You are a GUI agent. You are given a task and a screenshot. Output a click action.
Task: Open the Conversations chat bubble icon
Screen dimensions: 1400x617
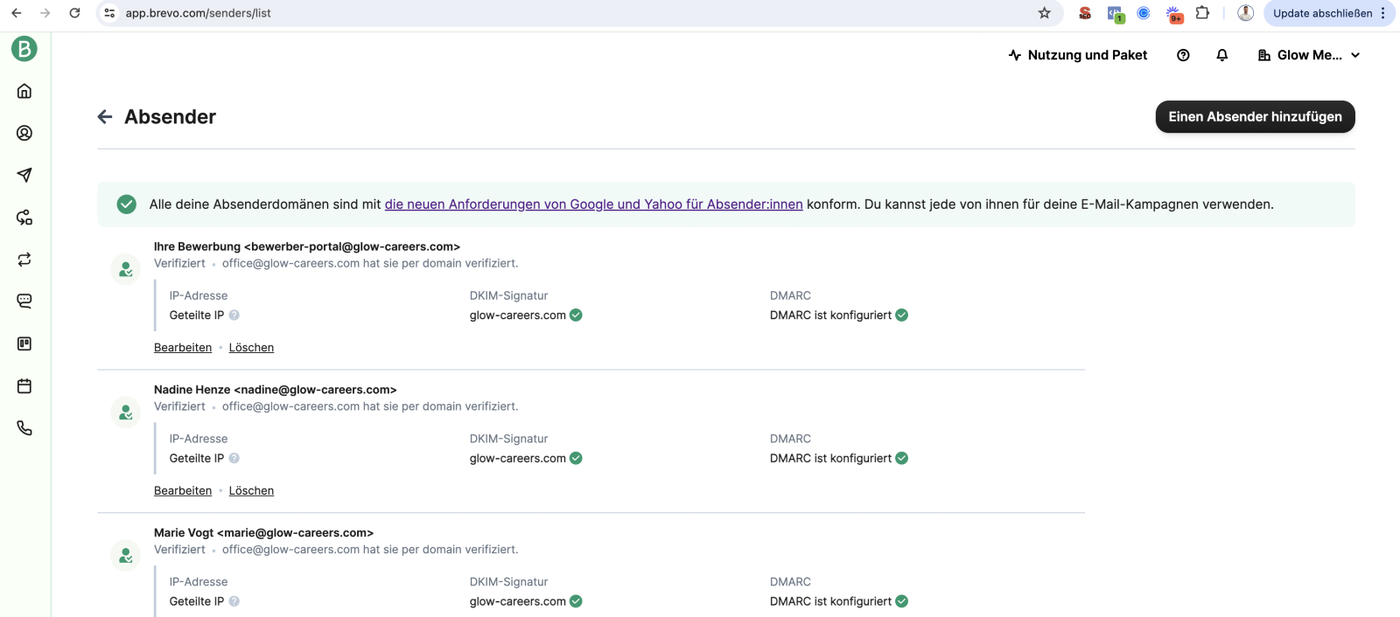pyautogui.click(x=25, y=301)
